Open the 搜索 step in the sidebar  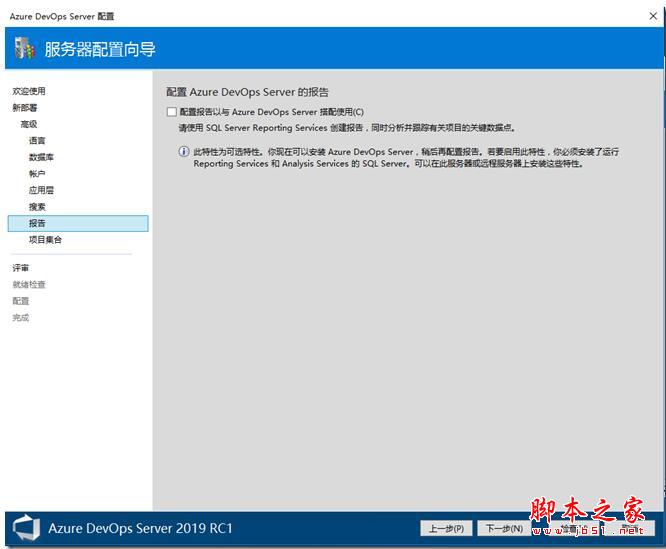37,207
